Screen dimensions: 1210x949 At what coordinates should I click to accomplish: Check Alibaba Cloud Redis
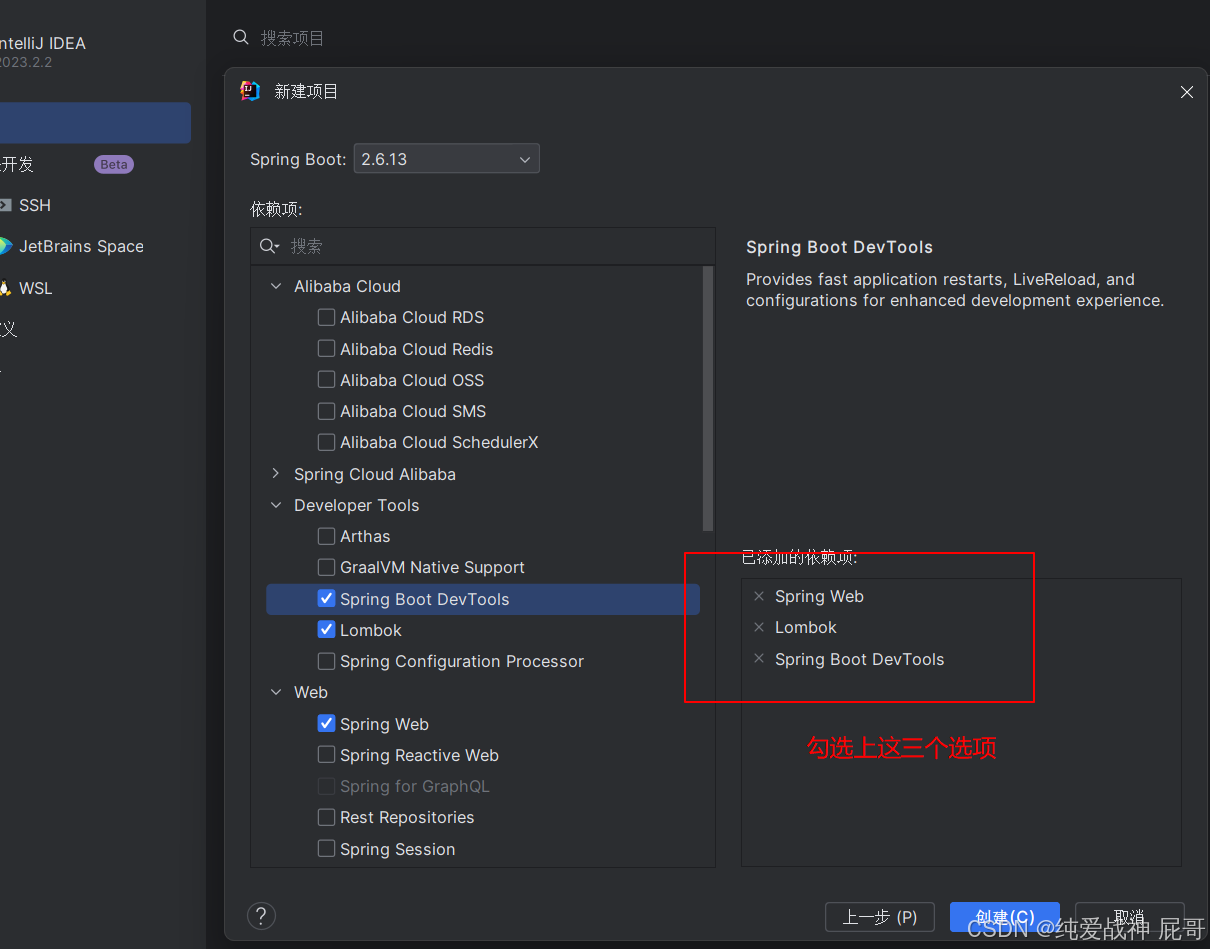326,349
